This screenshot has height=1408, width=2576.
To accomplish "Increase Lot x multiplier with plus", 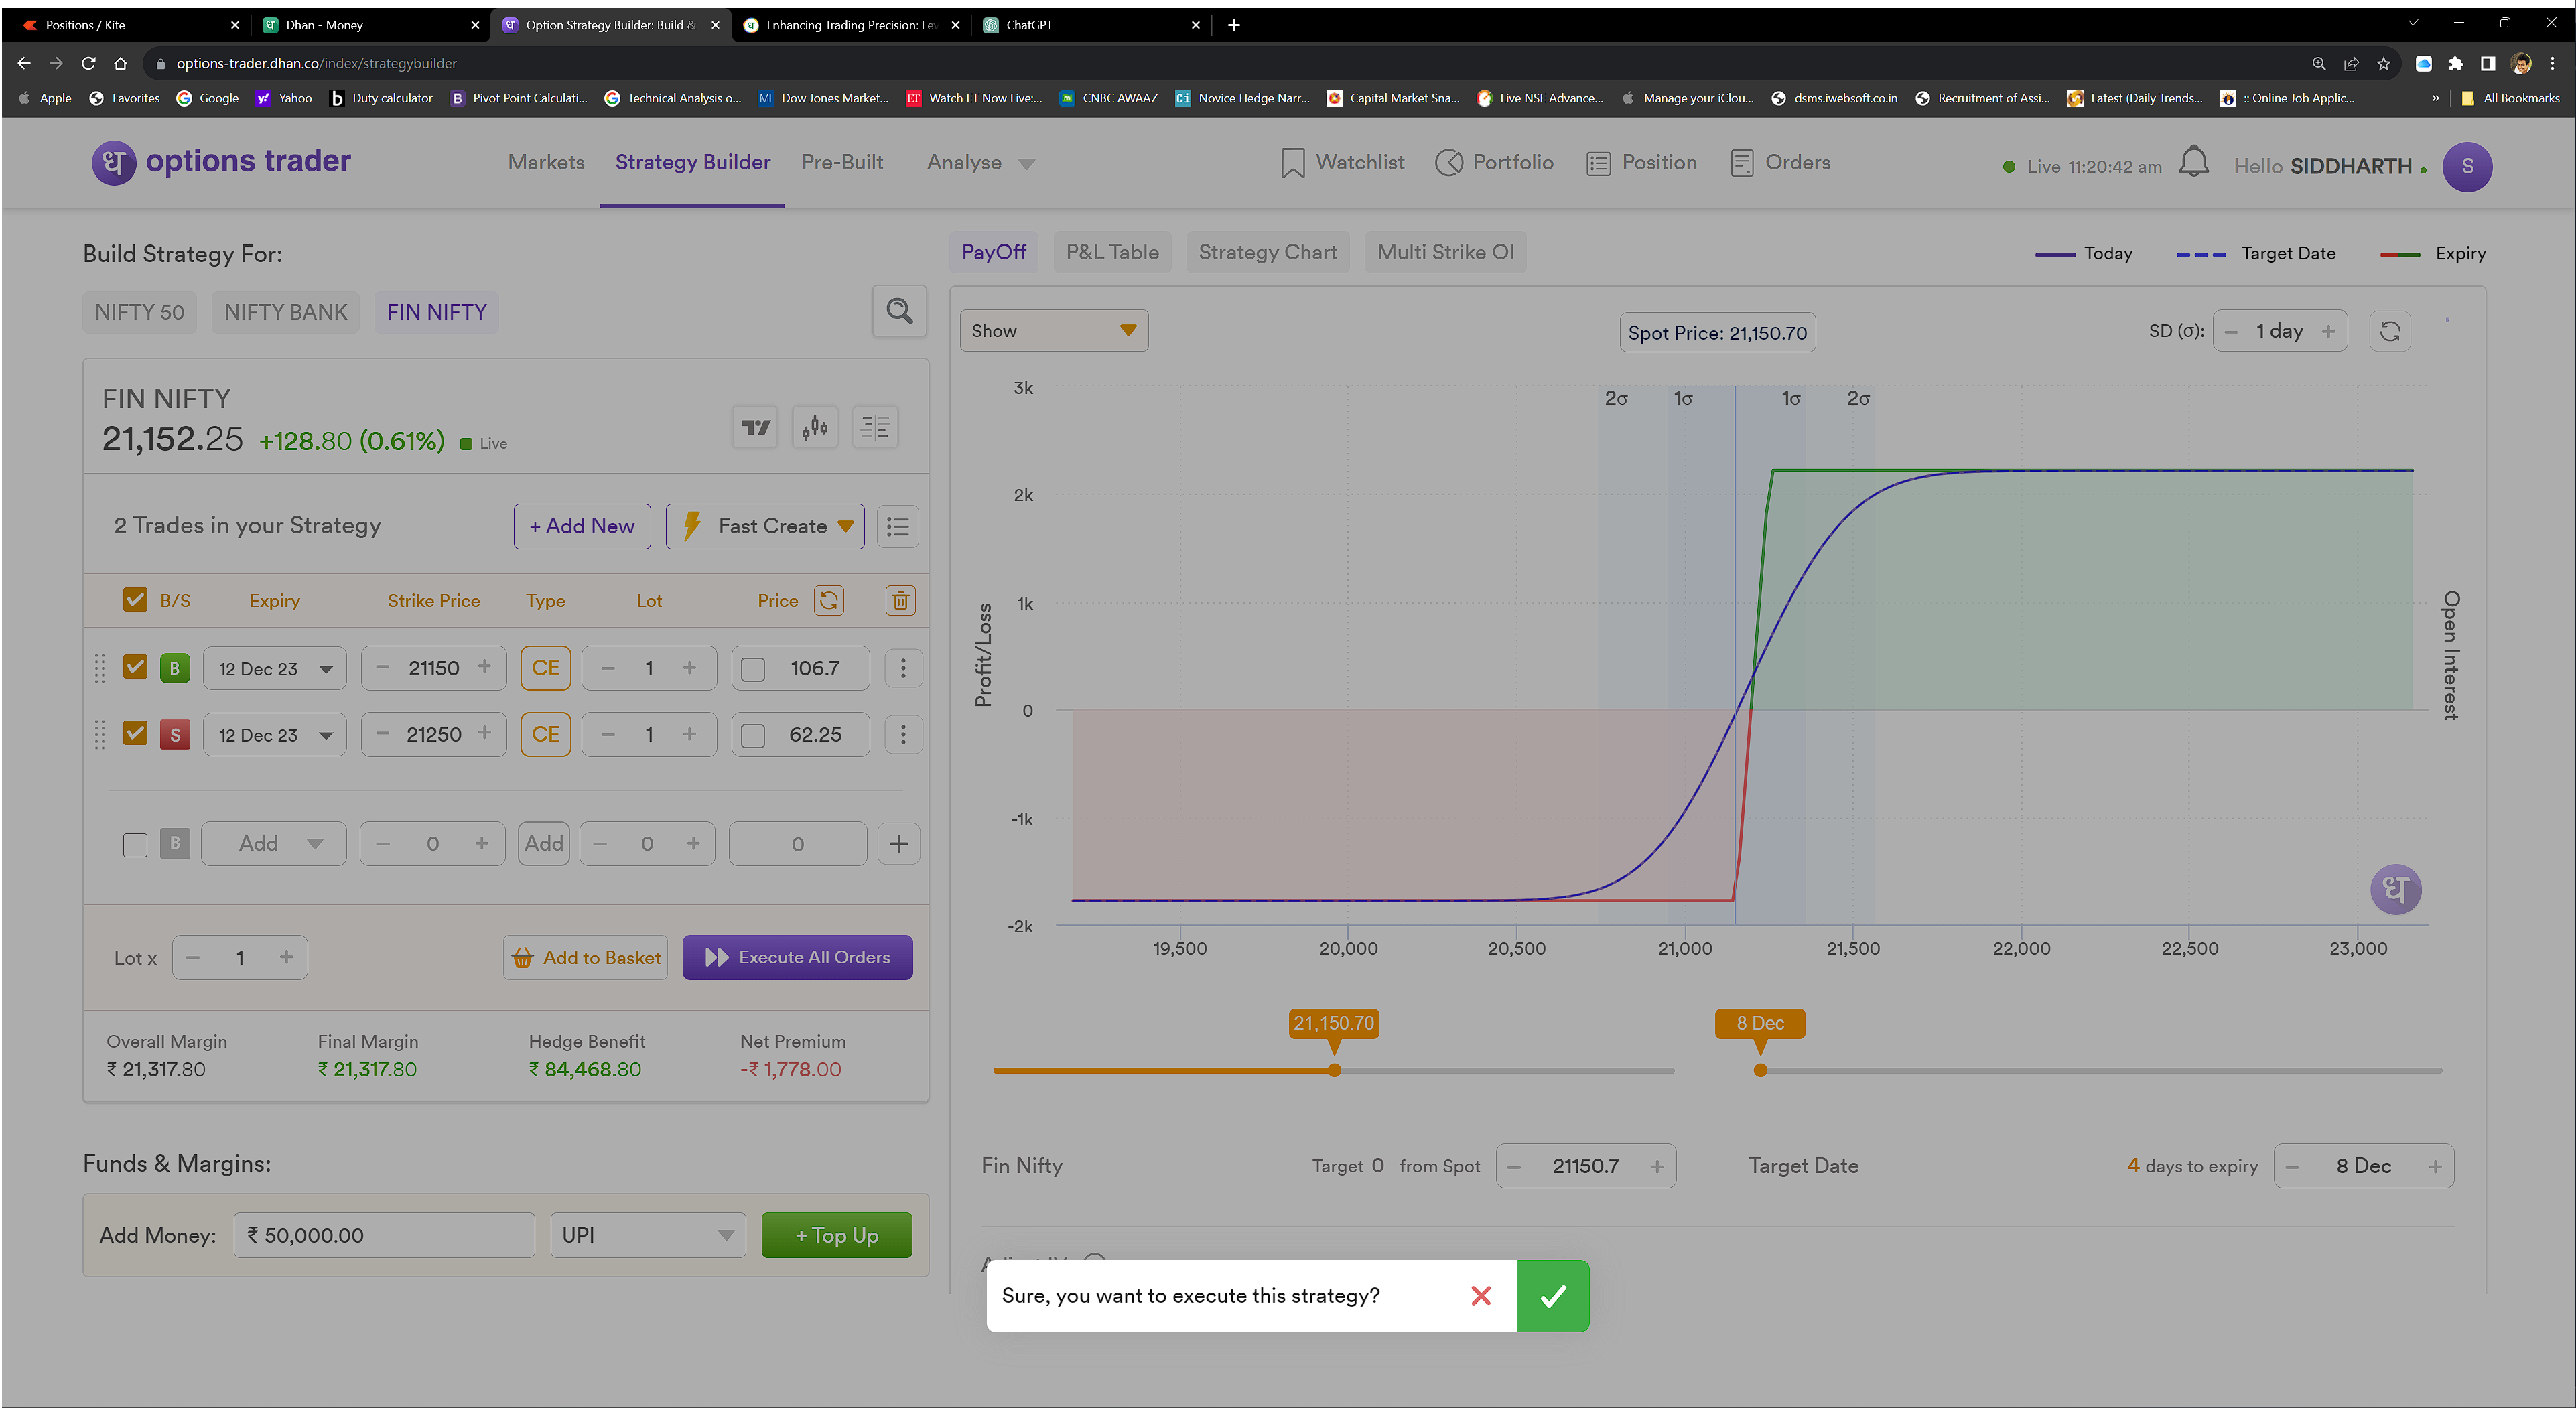I will pos(286,957).
